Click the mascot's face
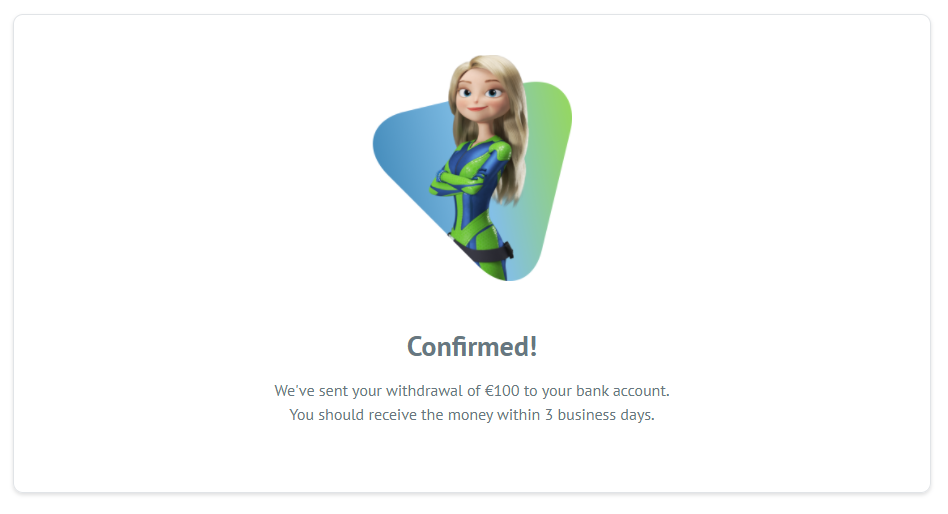948x514 pixels. 479,96
